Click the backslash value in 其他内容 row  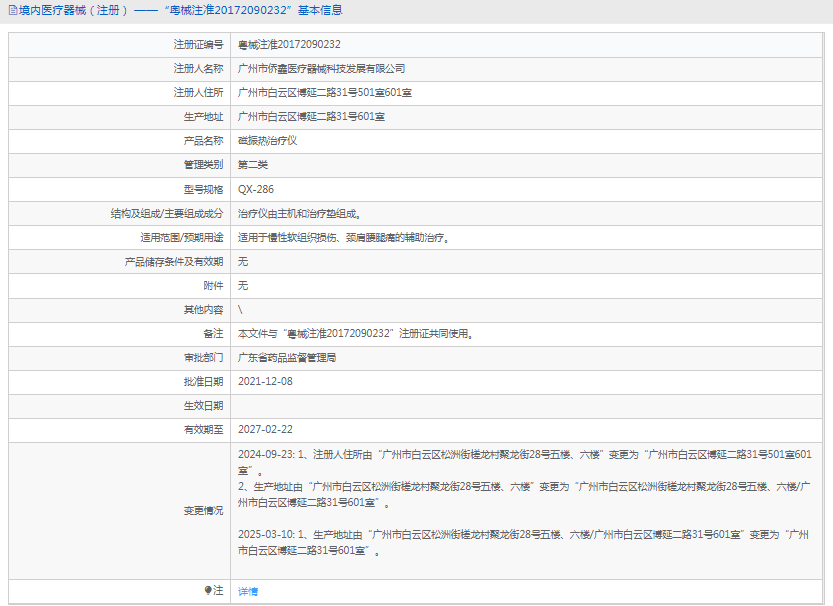click(x=240, y=310)
